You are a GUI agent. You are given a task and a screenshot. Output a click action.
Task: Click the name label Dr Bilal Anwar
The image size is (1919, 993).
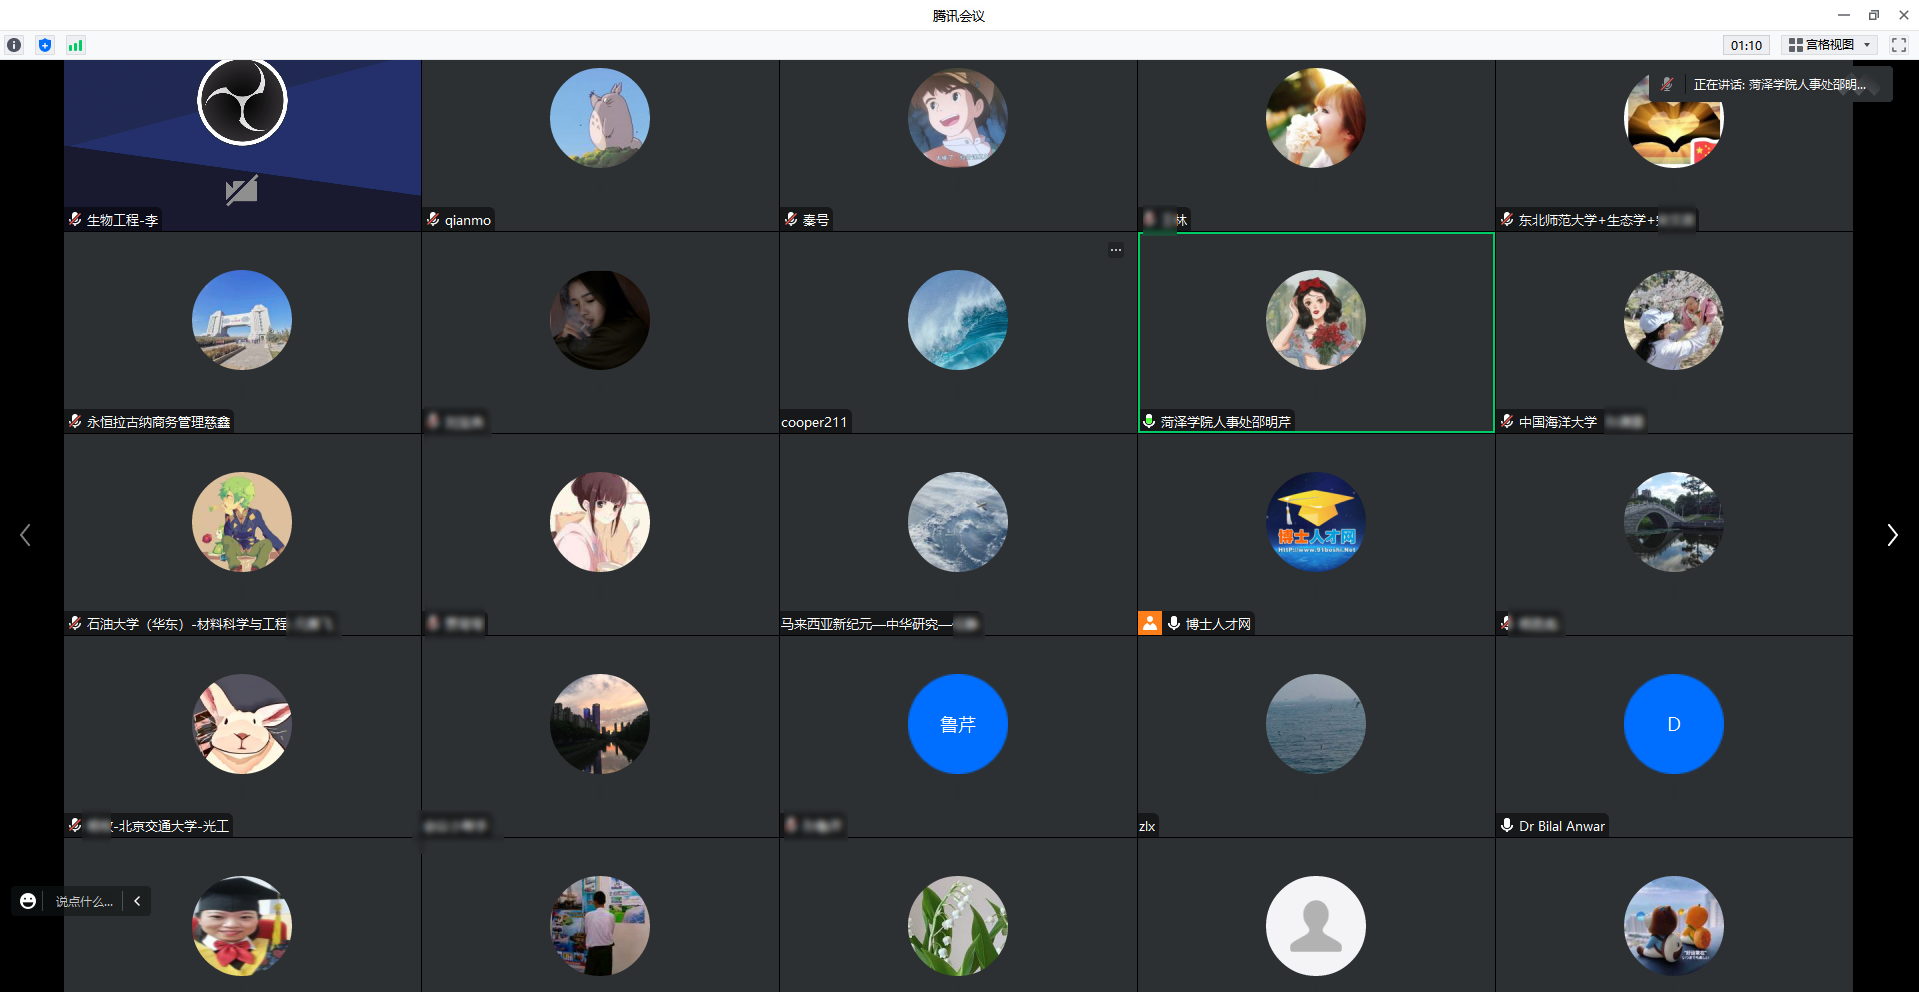point(1562,826)
